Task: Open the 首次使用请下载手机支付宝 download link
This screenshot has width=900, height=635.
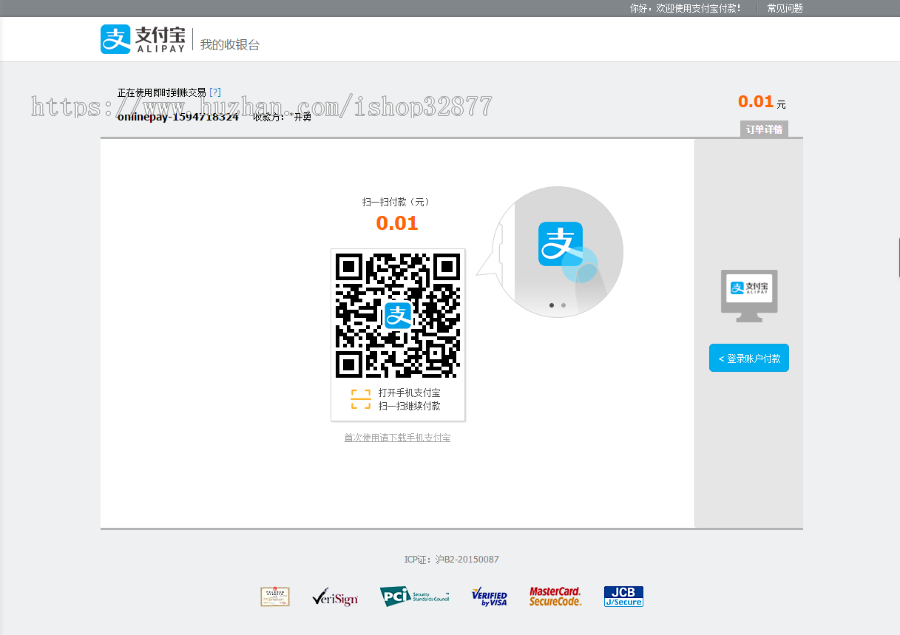Action: point(397,437)
